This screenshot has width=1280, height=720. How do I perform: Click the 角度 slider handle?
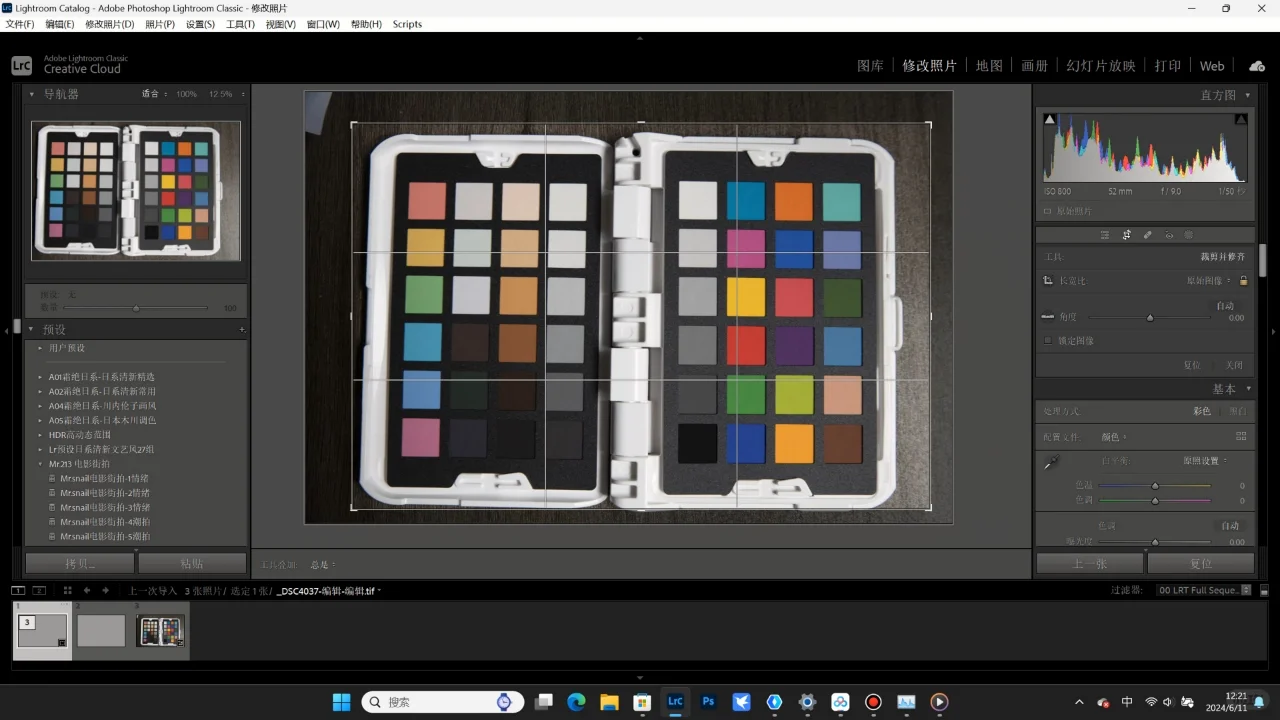(1150, 318)
